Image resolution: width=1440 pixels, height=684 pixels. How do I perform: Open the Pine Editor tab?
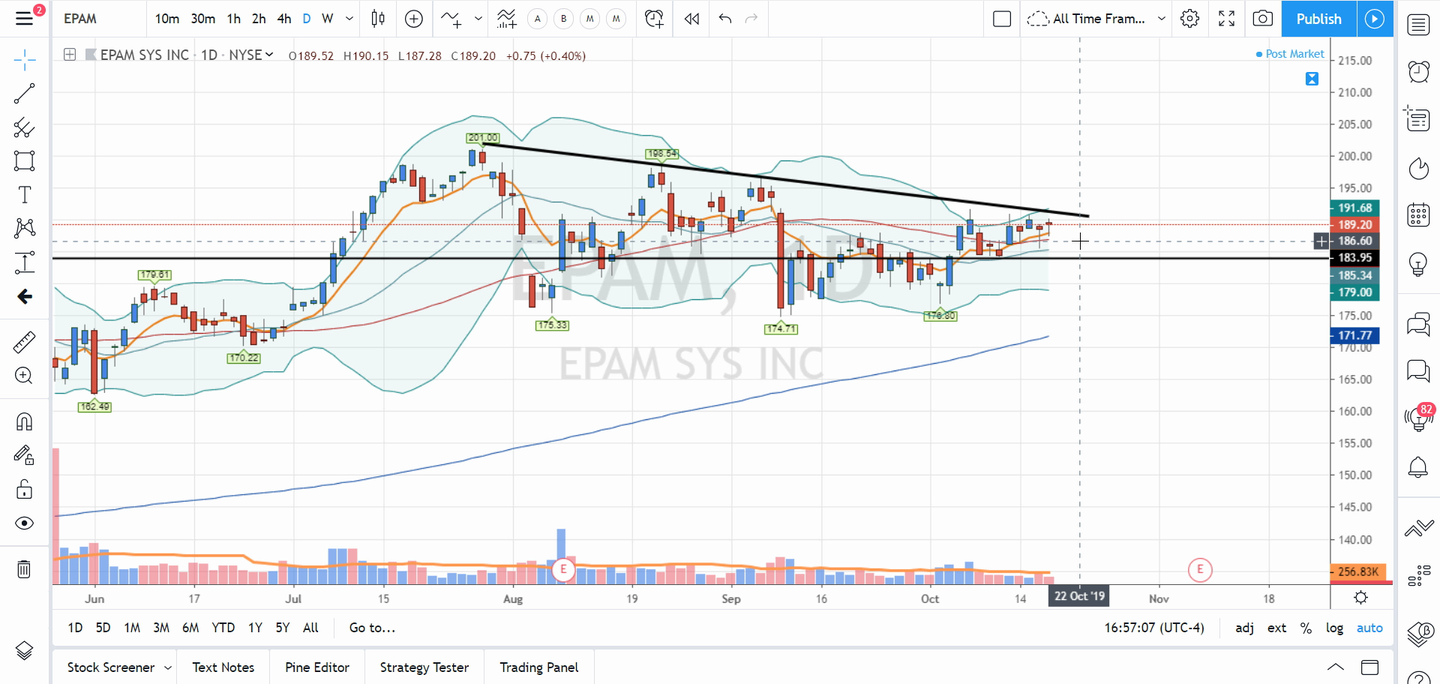(317, 667)
